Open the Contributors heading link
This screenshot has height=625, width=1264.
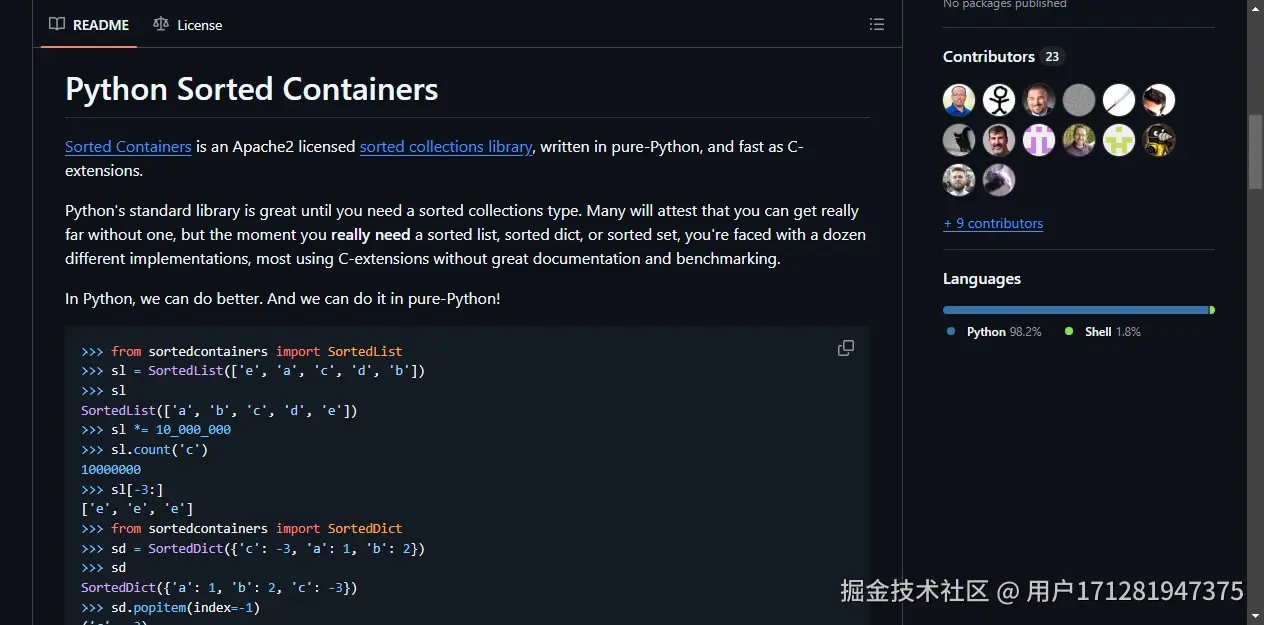click(989, 56)
